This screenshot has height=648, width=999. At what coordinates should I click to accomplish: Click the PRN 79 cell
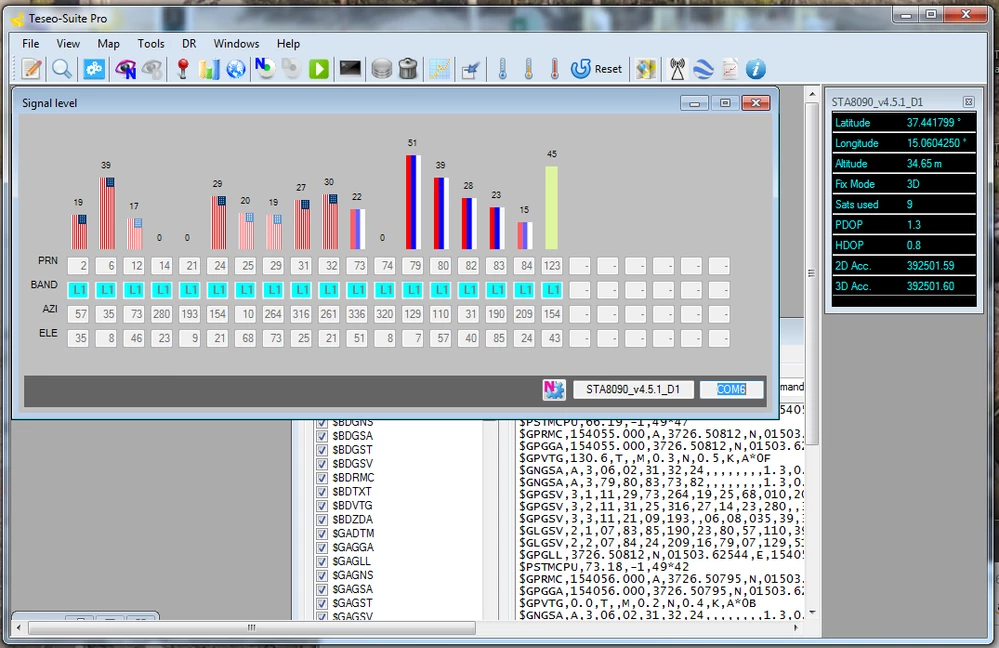(x=413, y=266)
